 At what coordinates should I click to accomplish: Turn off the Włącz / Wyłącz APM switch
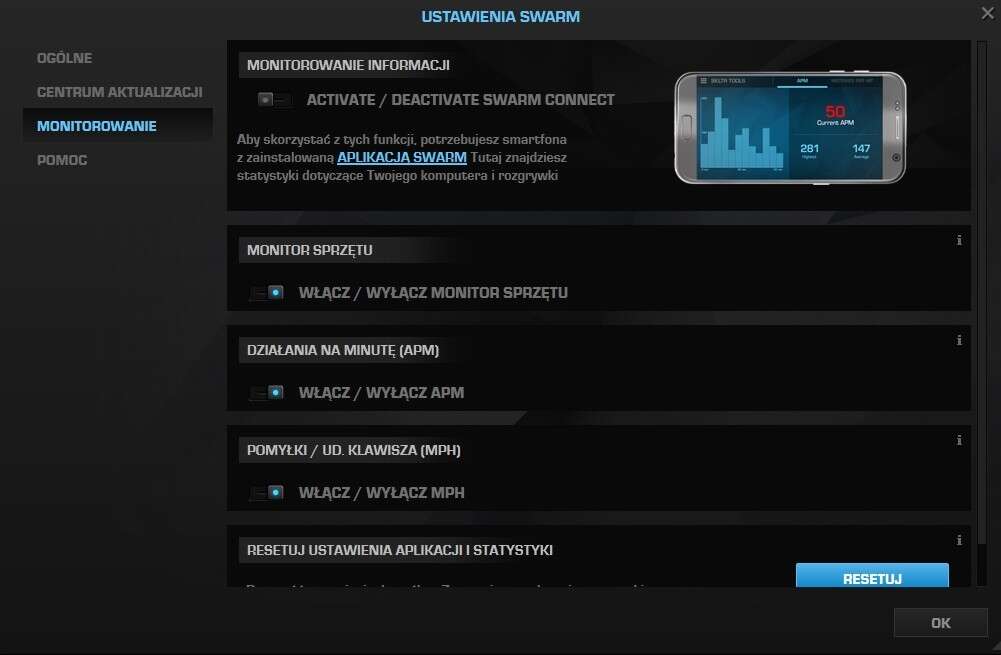pos(267,393)
